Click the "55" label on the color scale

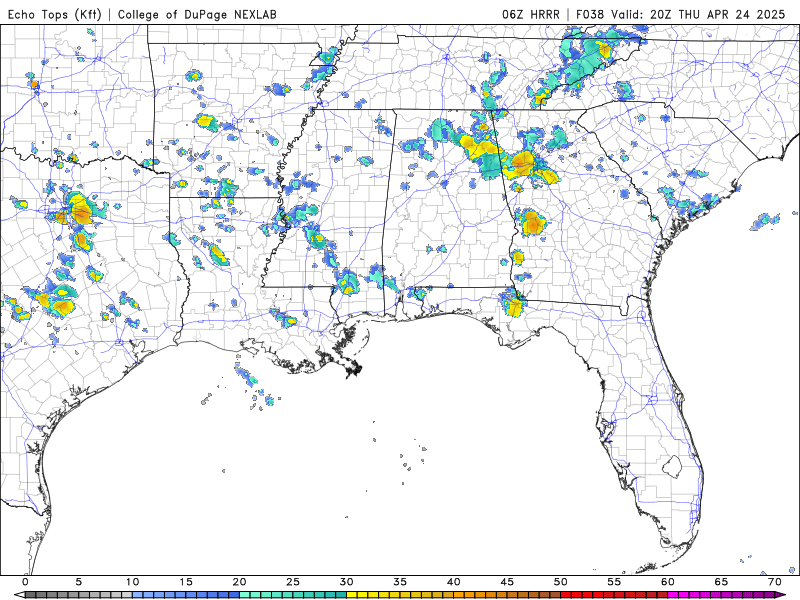pyautogui.click(x=614, y=582)
